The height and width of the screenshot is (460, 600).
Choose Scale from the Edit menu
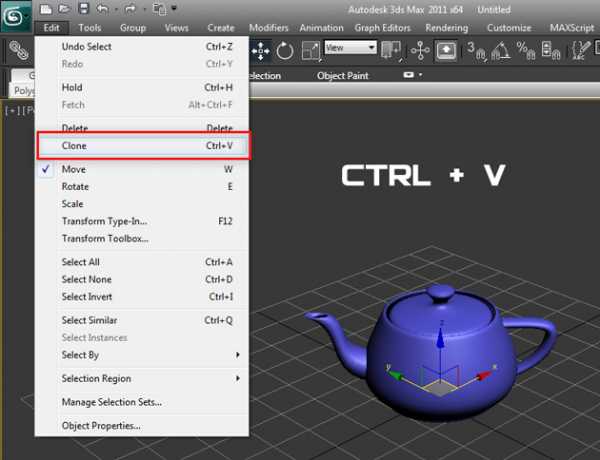point(142,204)
